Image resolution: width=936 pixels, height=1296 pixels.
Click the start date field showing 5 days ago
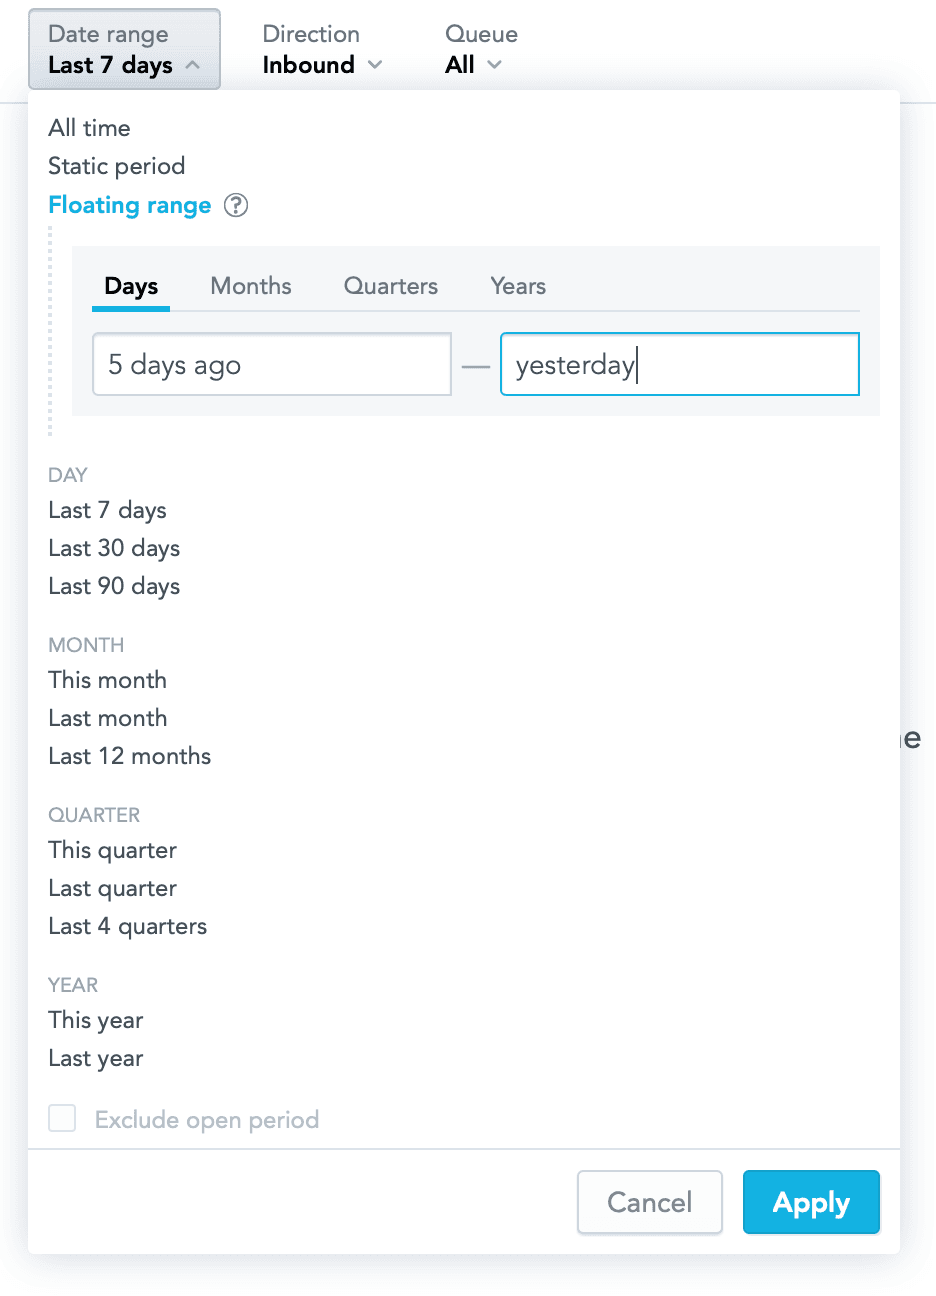tap(271, 364)
